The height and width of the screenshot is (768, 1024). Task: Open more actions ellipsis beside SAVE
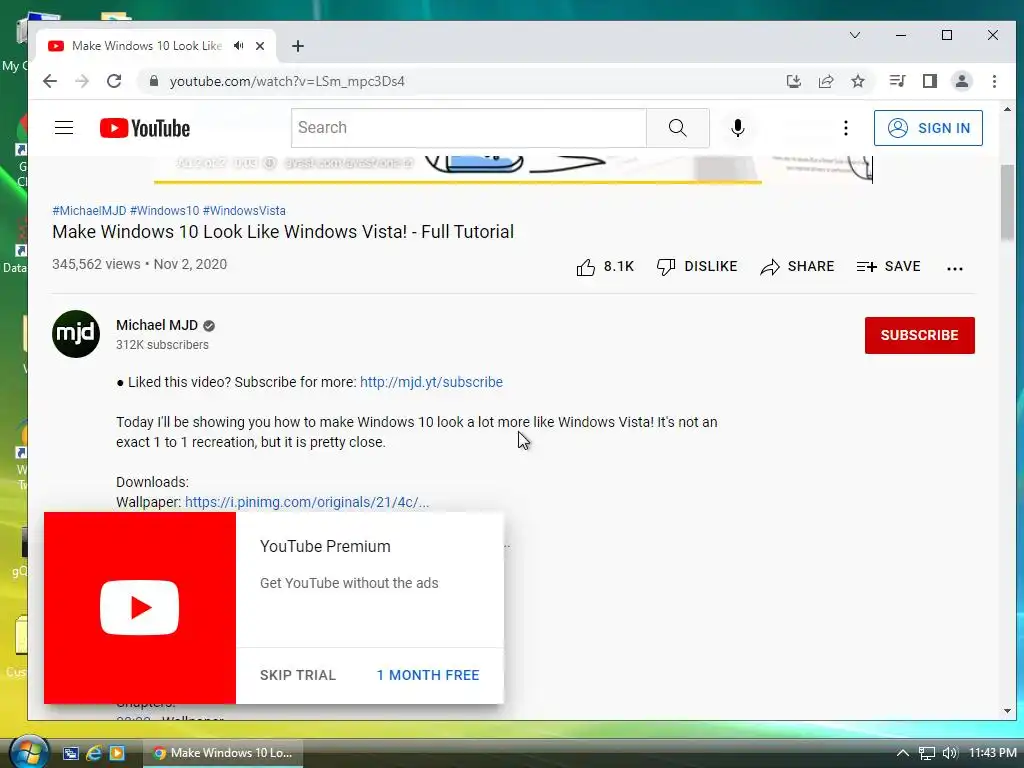[x=955, y=268]
